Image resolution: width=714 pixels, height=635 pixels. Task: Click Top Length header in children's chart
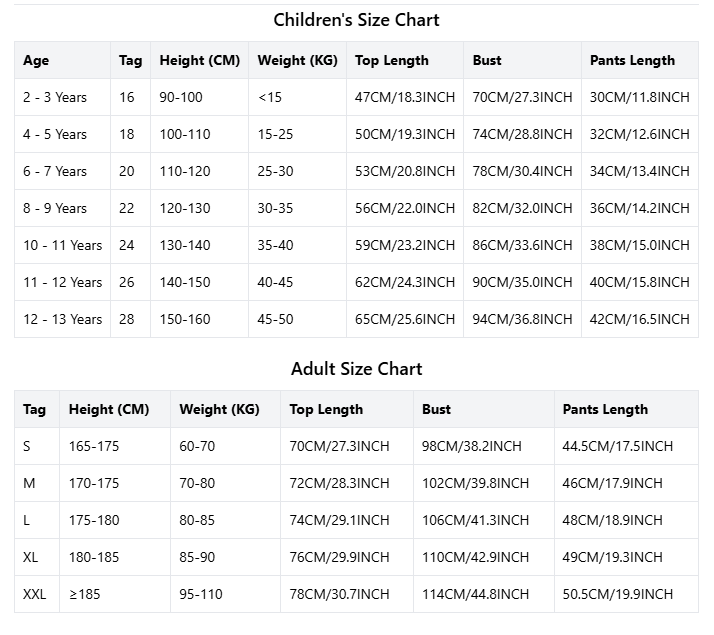coord(392,61)
